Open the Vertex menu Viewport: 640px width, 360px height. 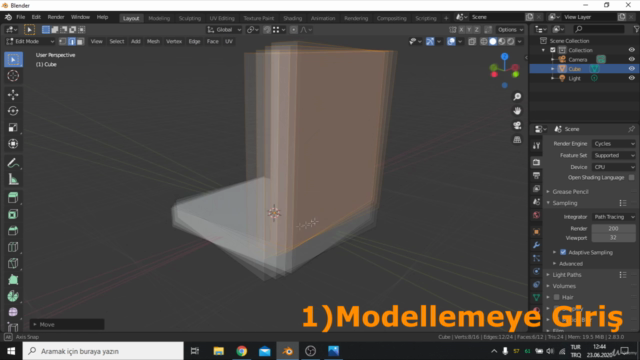coord(174,41)
